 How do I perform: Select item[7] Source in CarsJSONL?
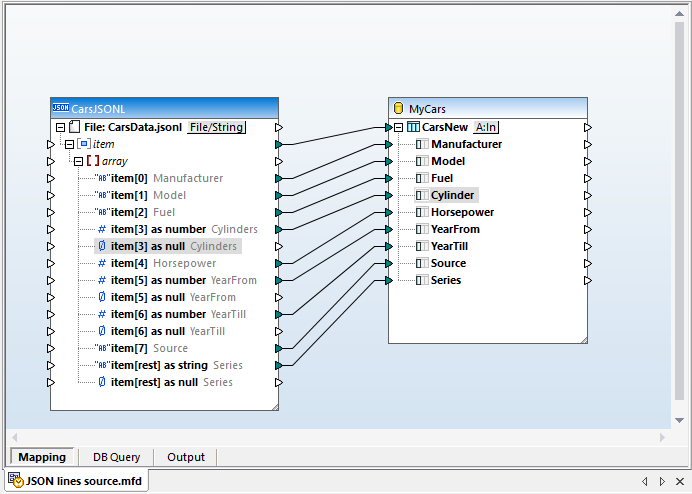click(x=148, y=348)
